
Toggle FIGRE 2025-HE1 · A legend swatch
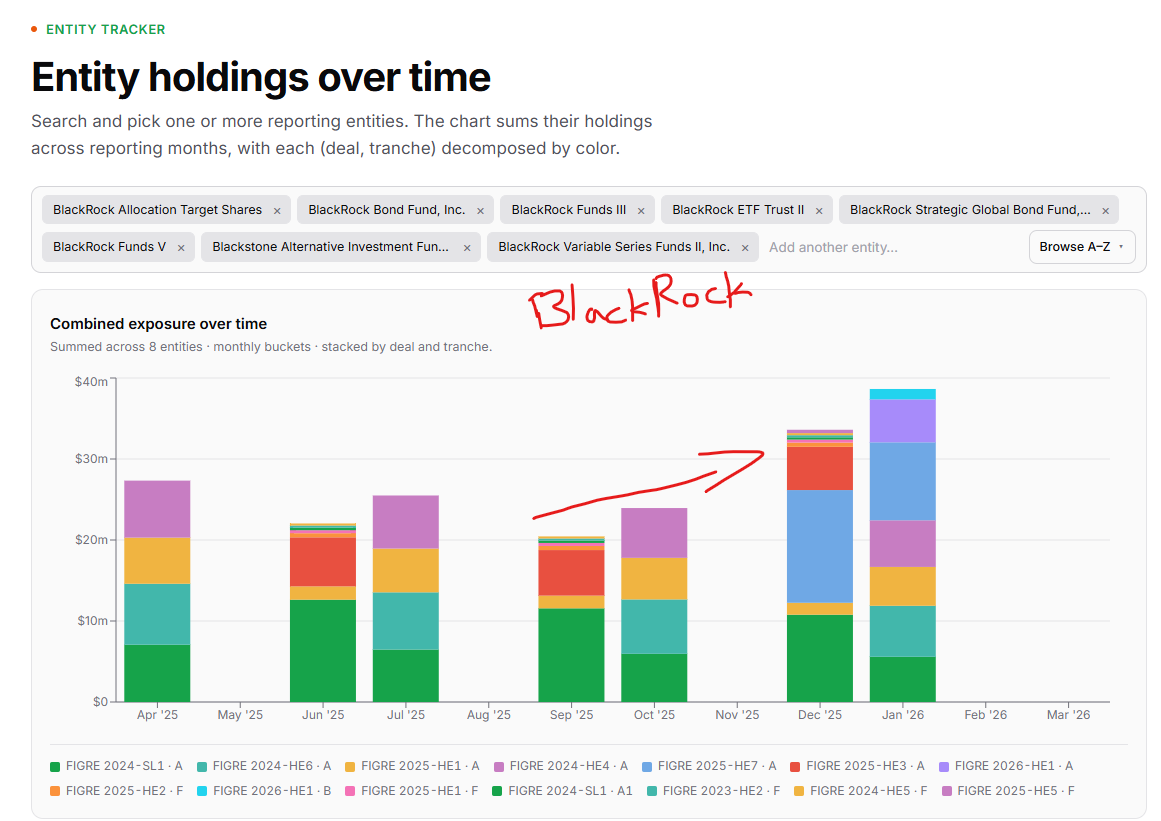click(x=350, y=767)
